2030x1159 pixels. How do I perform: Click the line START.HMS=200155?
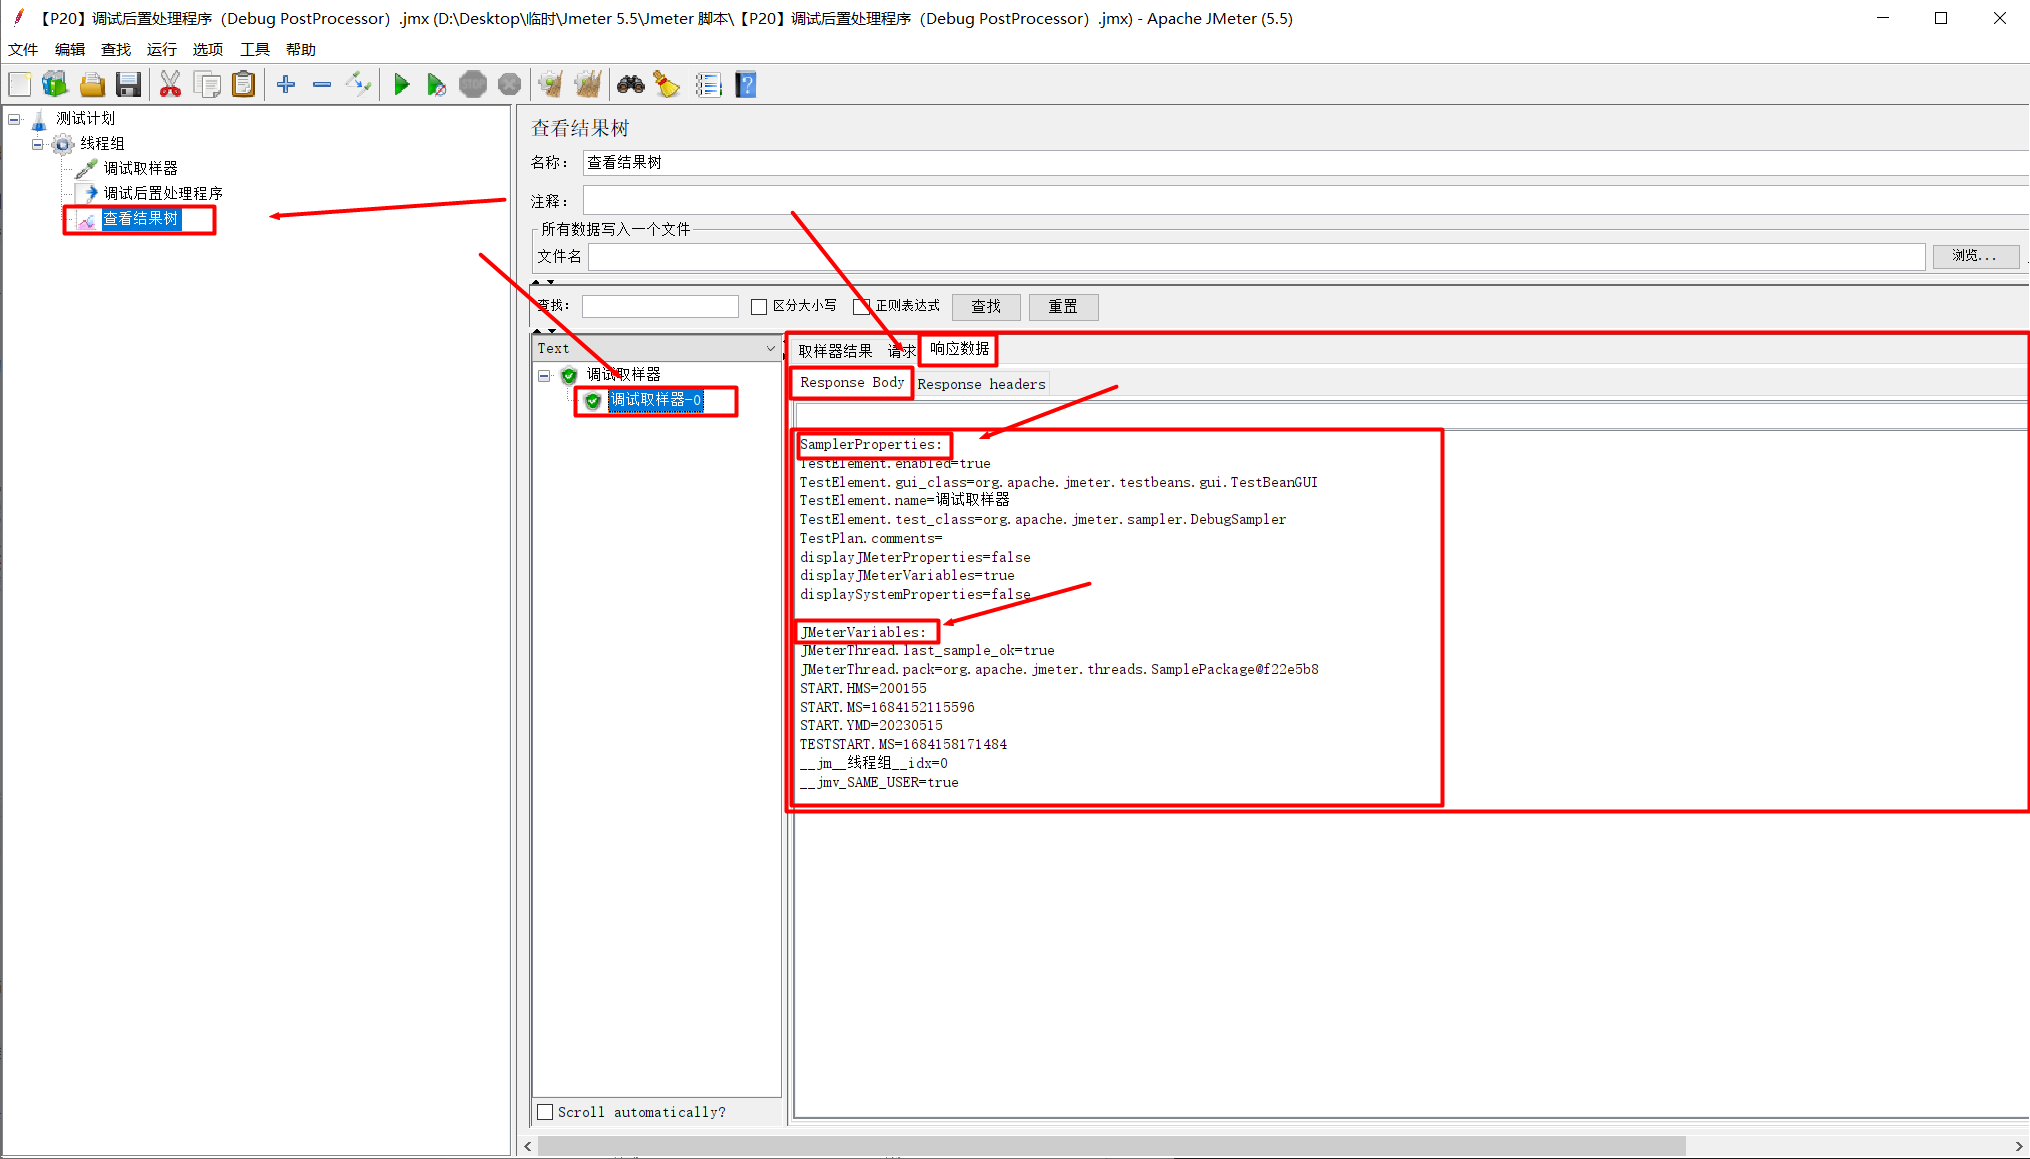(x=863, y=688)
